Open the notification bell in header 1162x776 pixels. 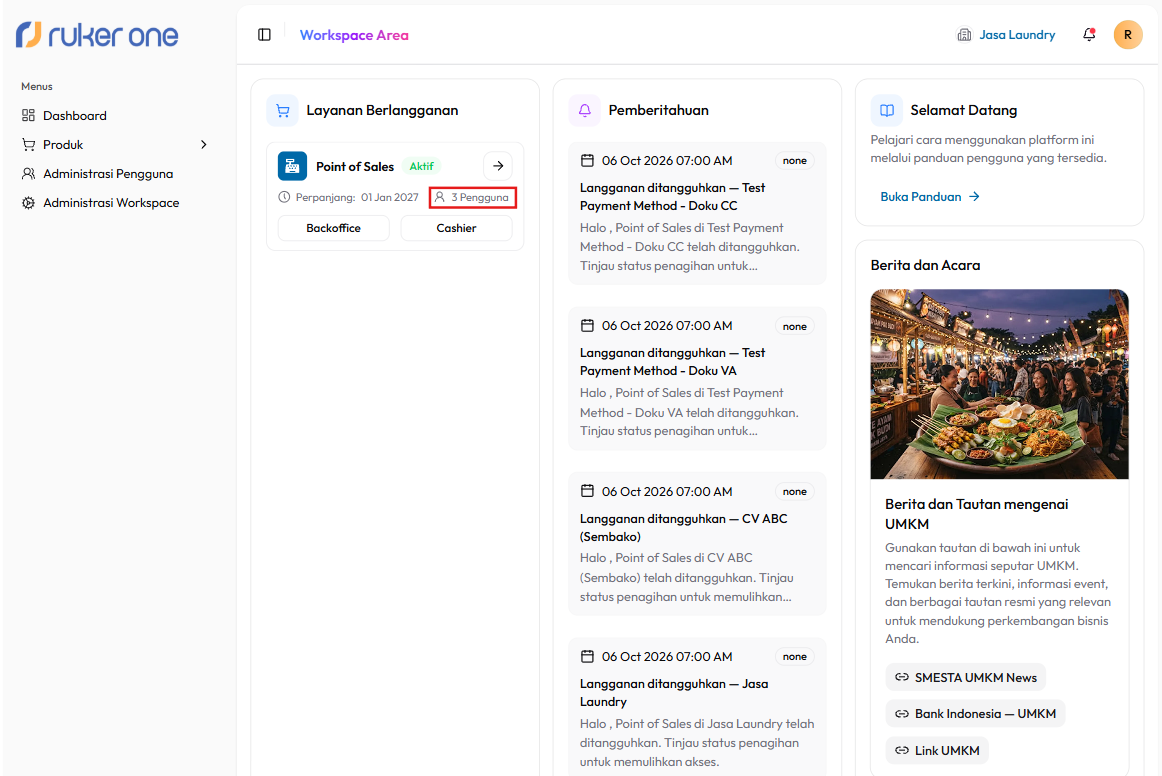[1089, 35]
